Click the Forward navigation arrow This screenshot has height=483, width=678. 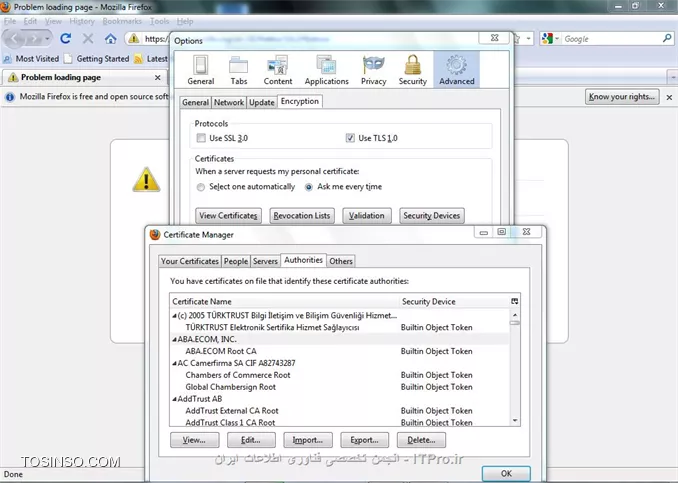pos(34,39)
